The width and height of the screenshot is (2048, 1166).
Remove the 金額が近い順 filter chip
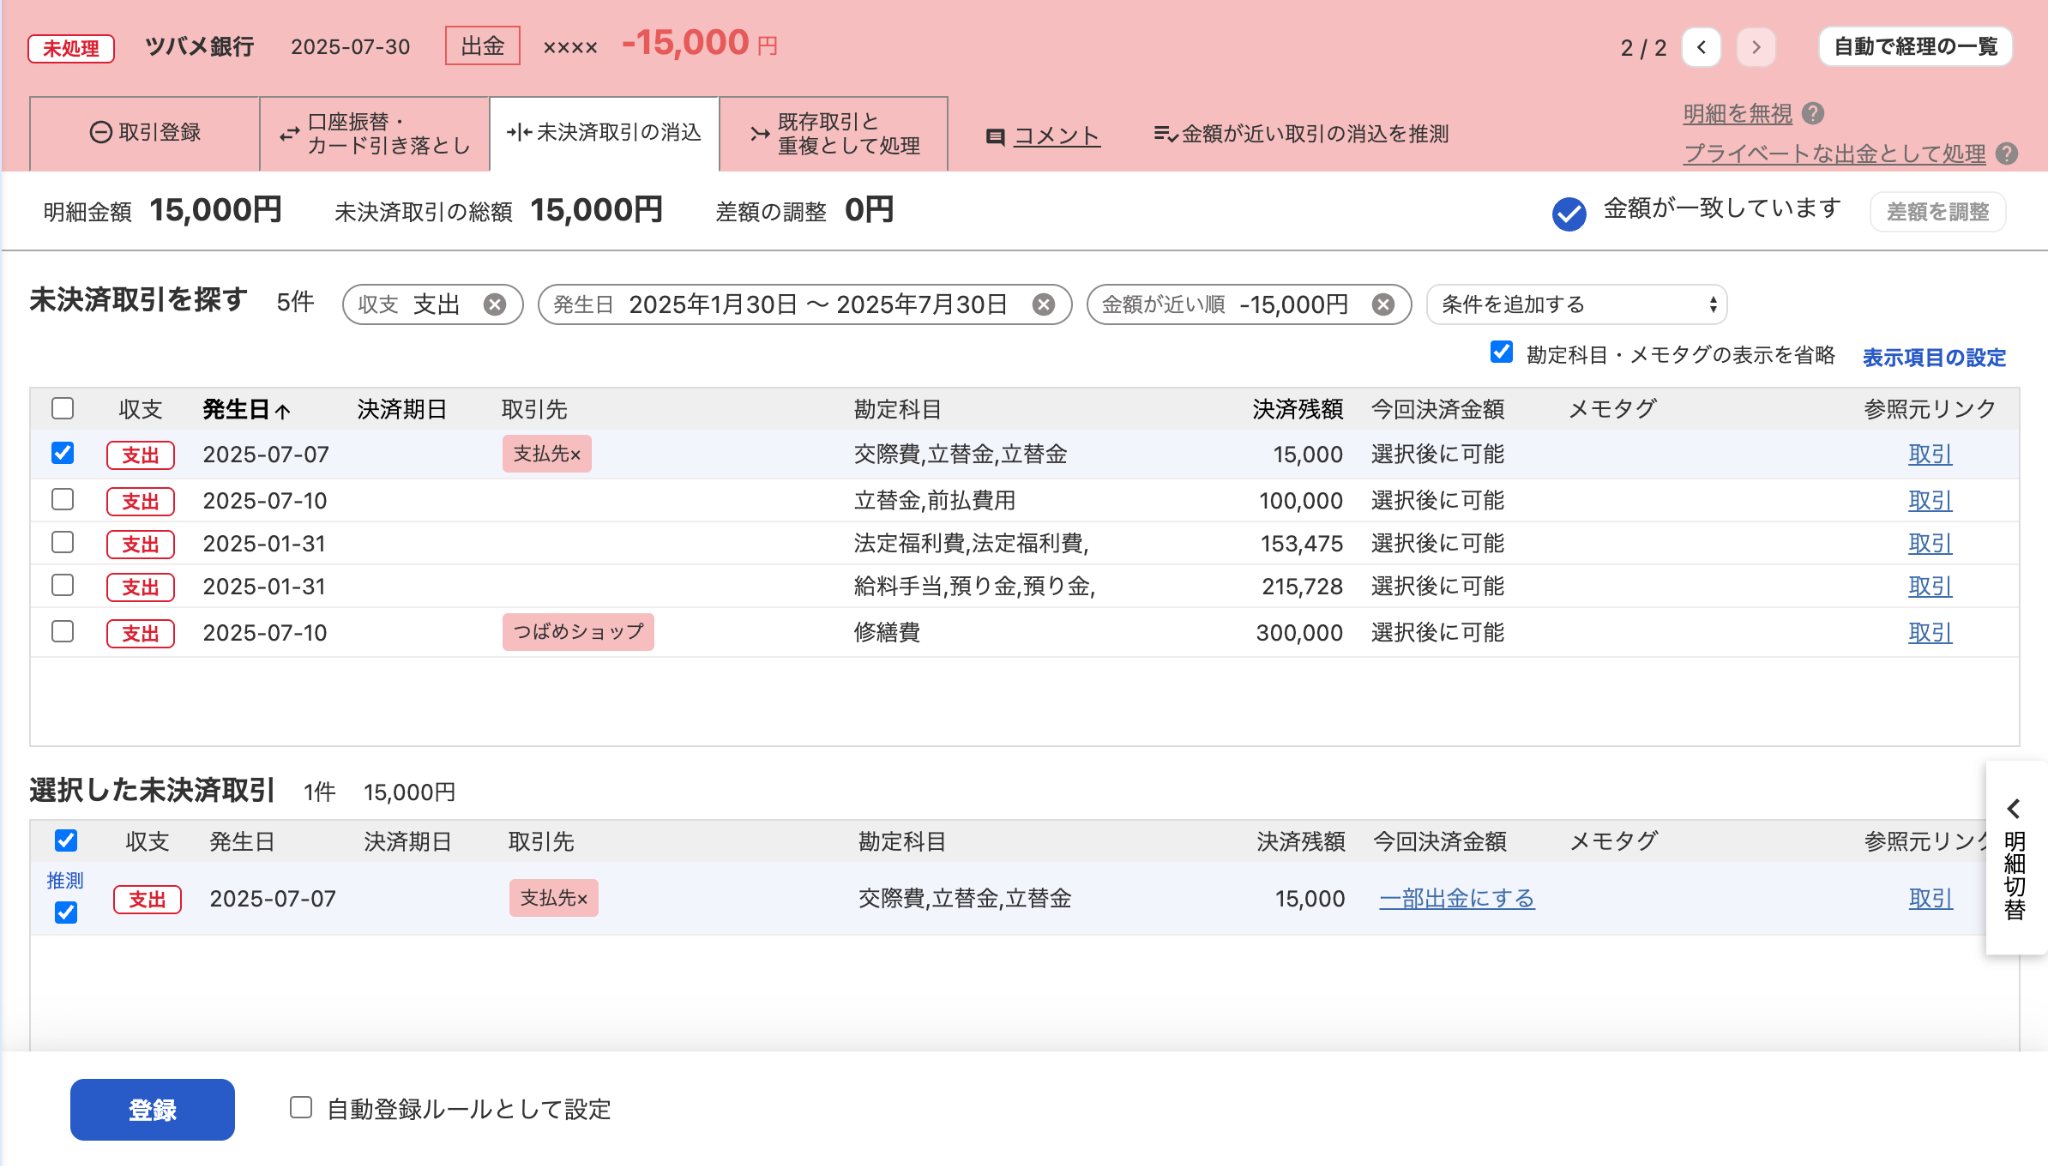[x=1383, y=305]
